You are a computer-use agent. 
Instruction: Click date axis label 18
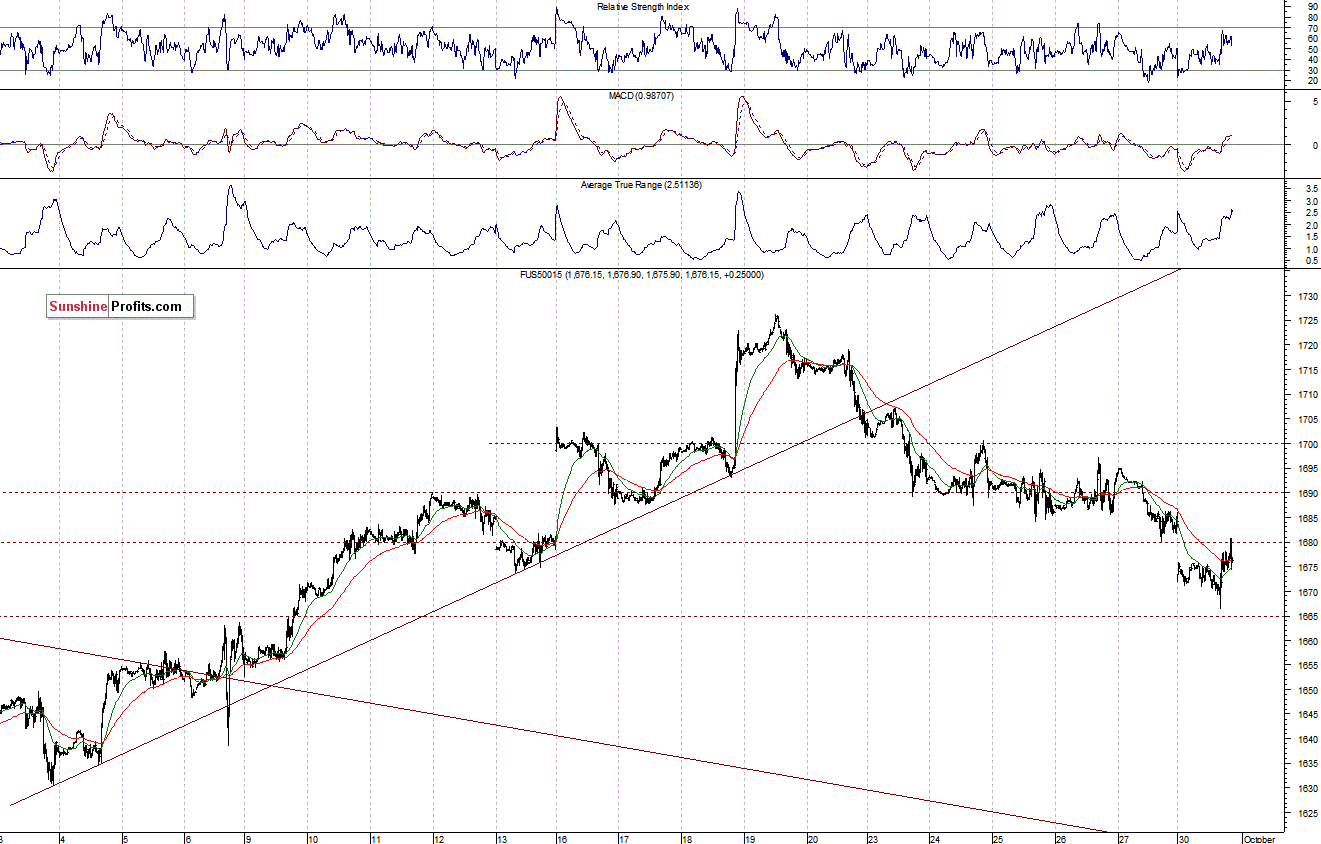pos(685,839)
